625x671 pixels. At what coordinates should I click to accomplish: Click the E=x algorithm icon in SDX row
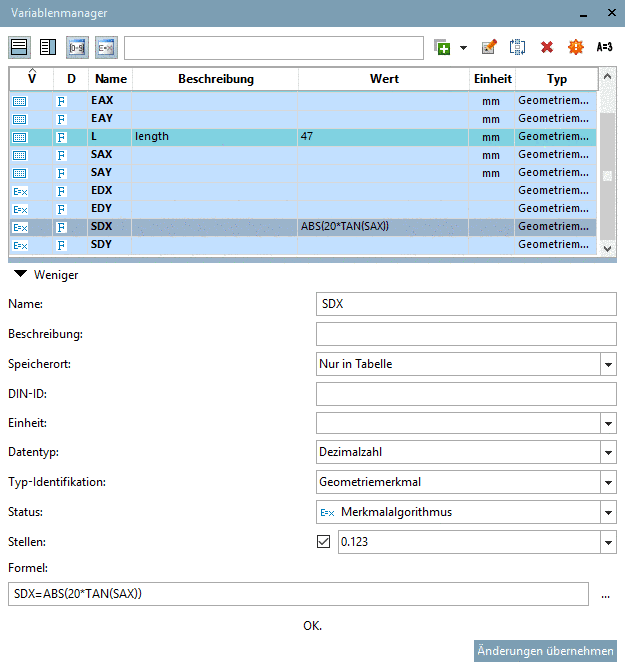[x=20, y=228]
